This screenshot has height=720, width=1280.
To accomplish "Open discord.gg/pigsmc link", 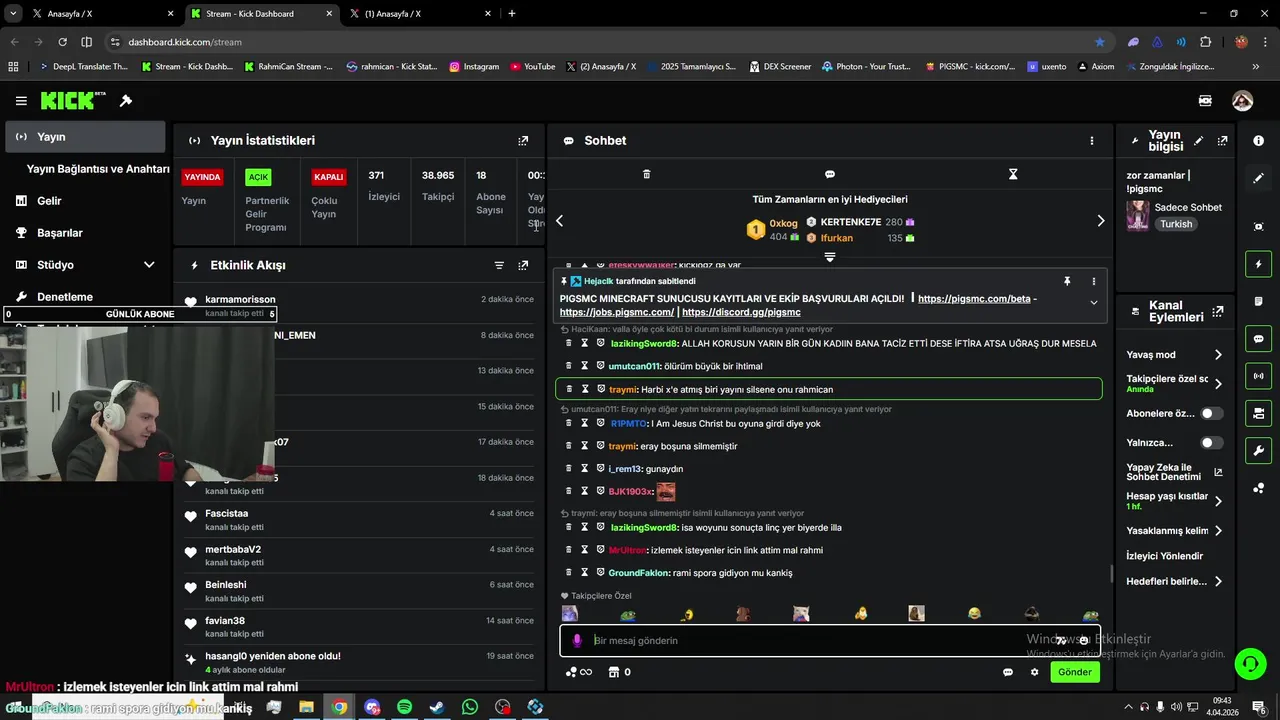I will 741,312.
